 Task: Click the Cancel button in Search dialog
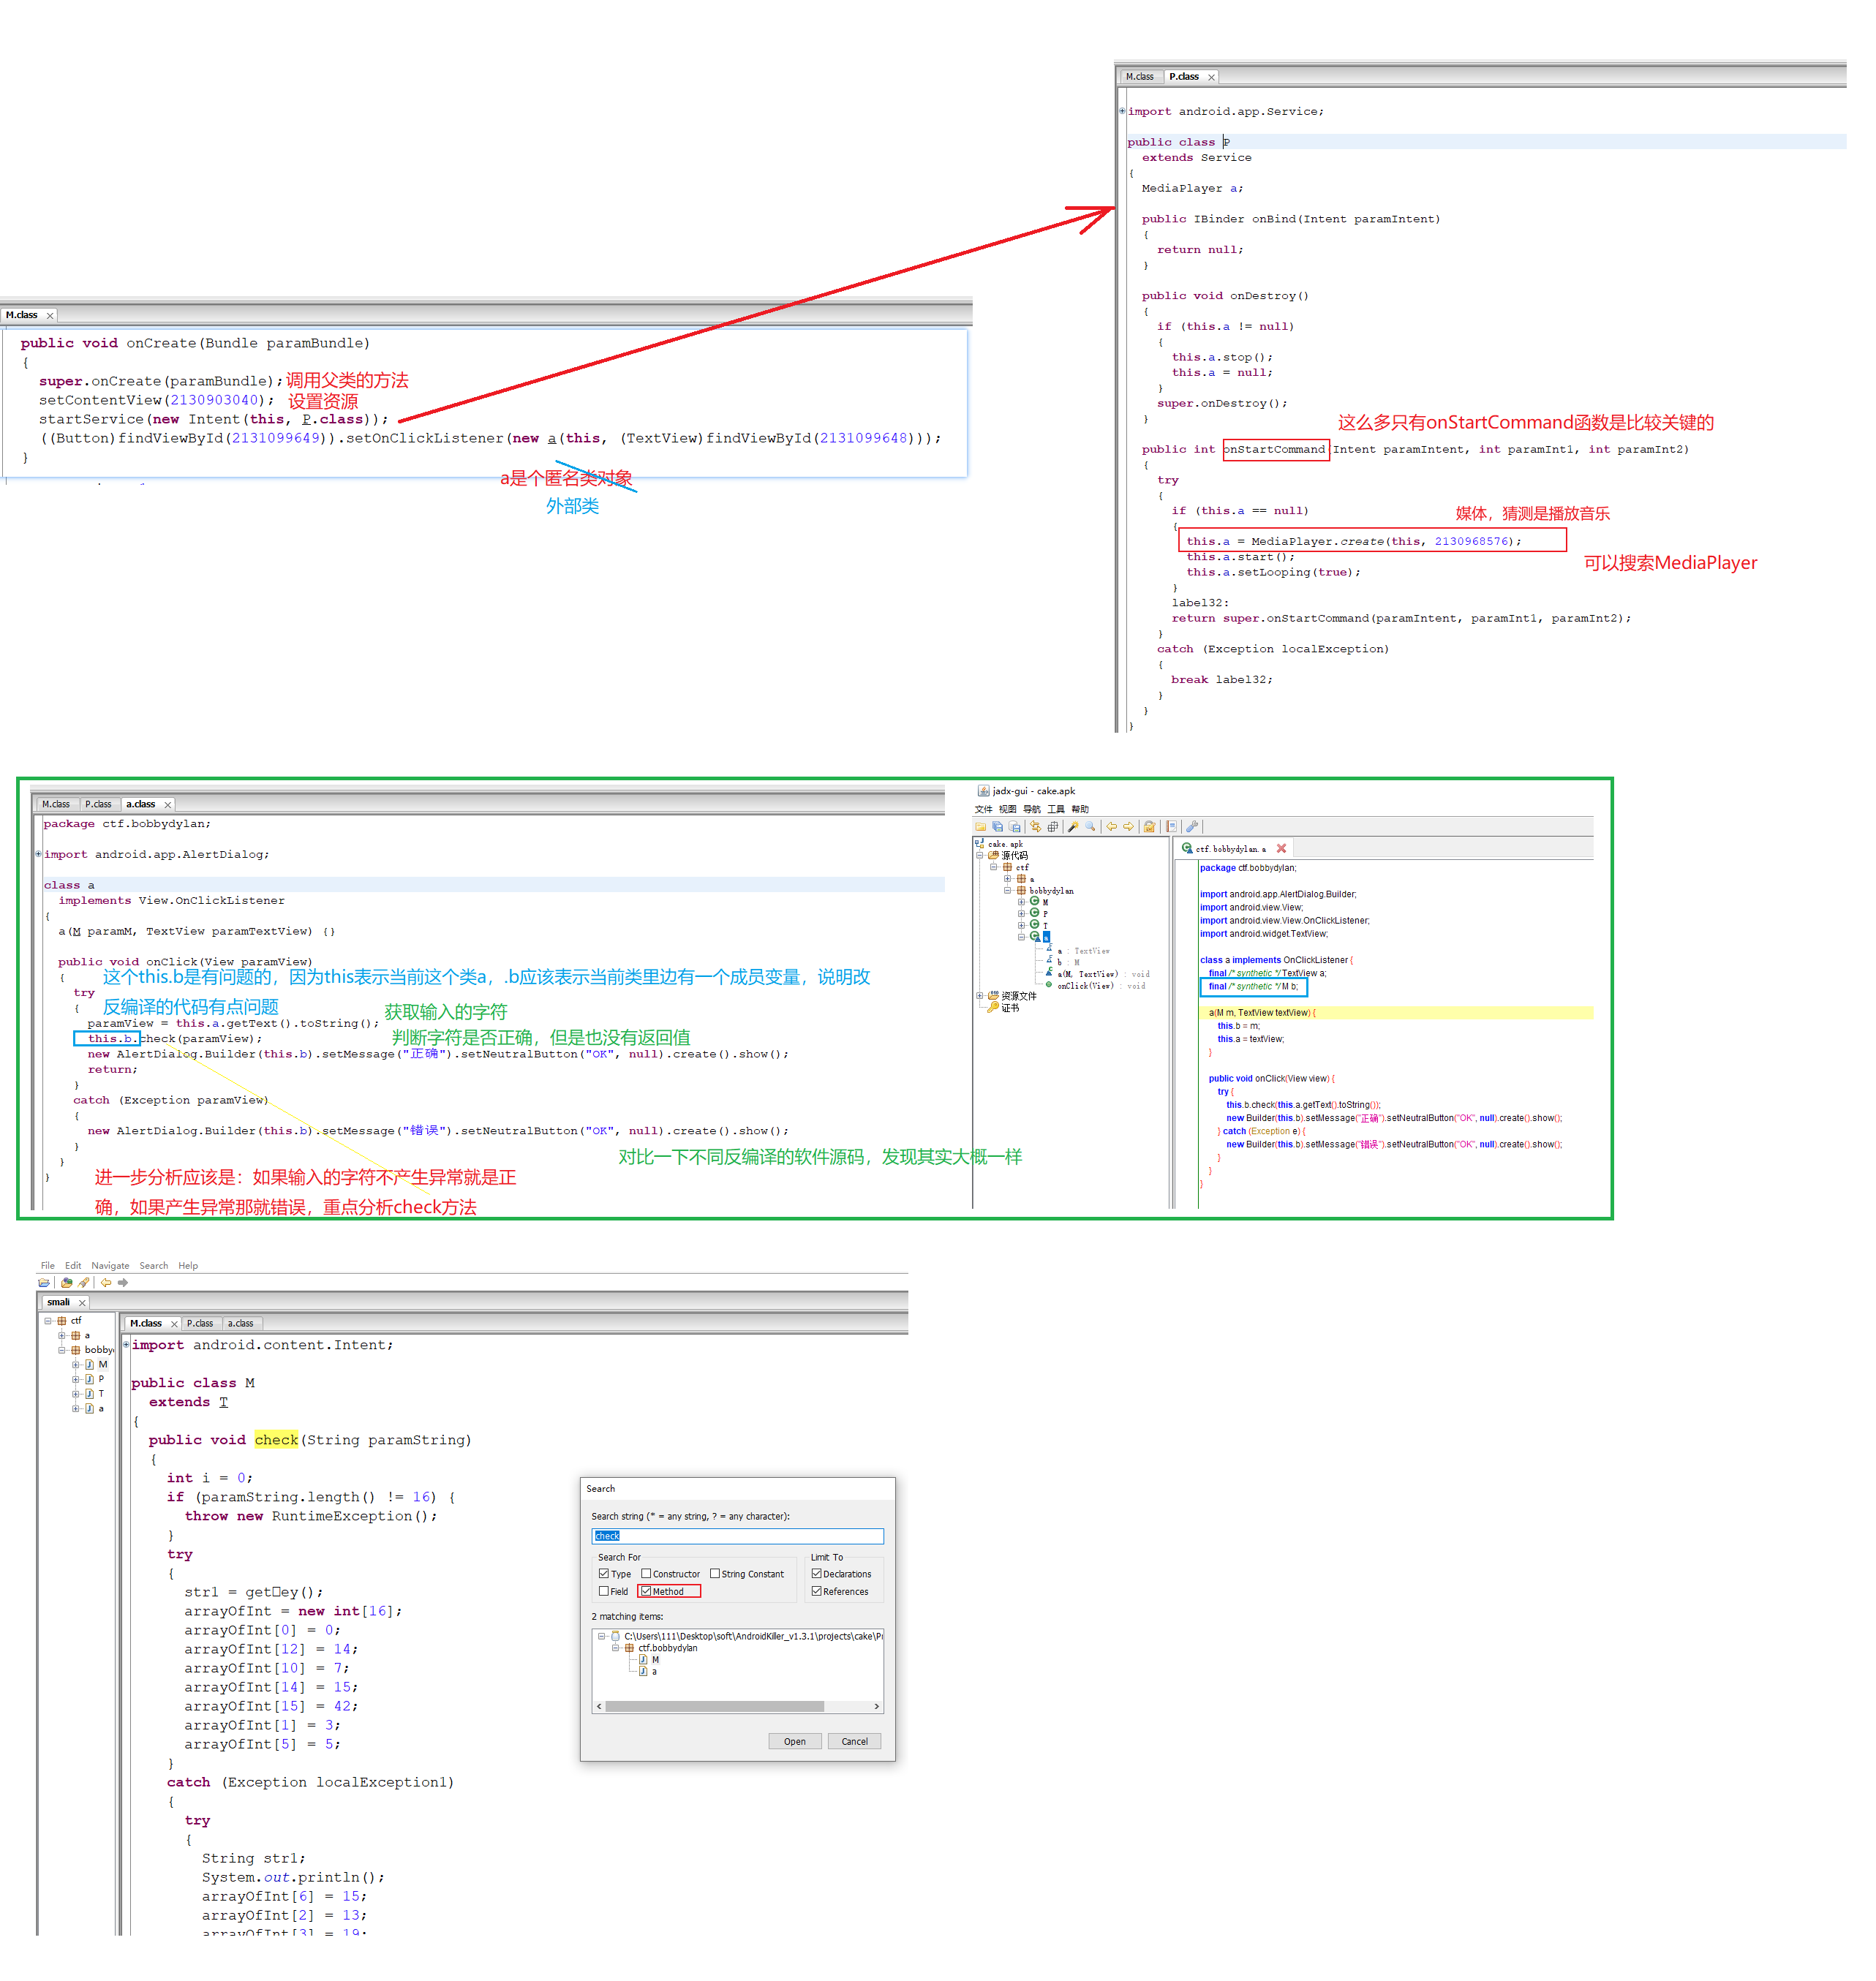point(854,1742)
